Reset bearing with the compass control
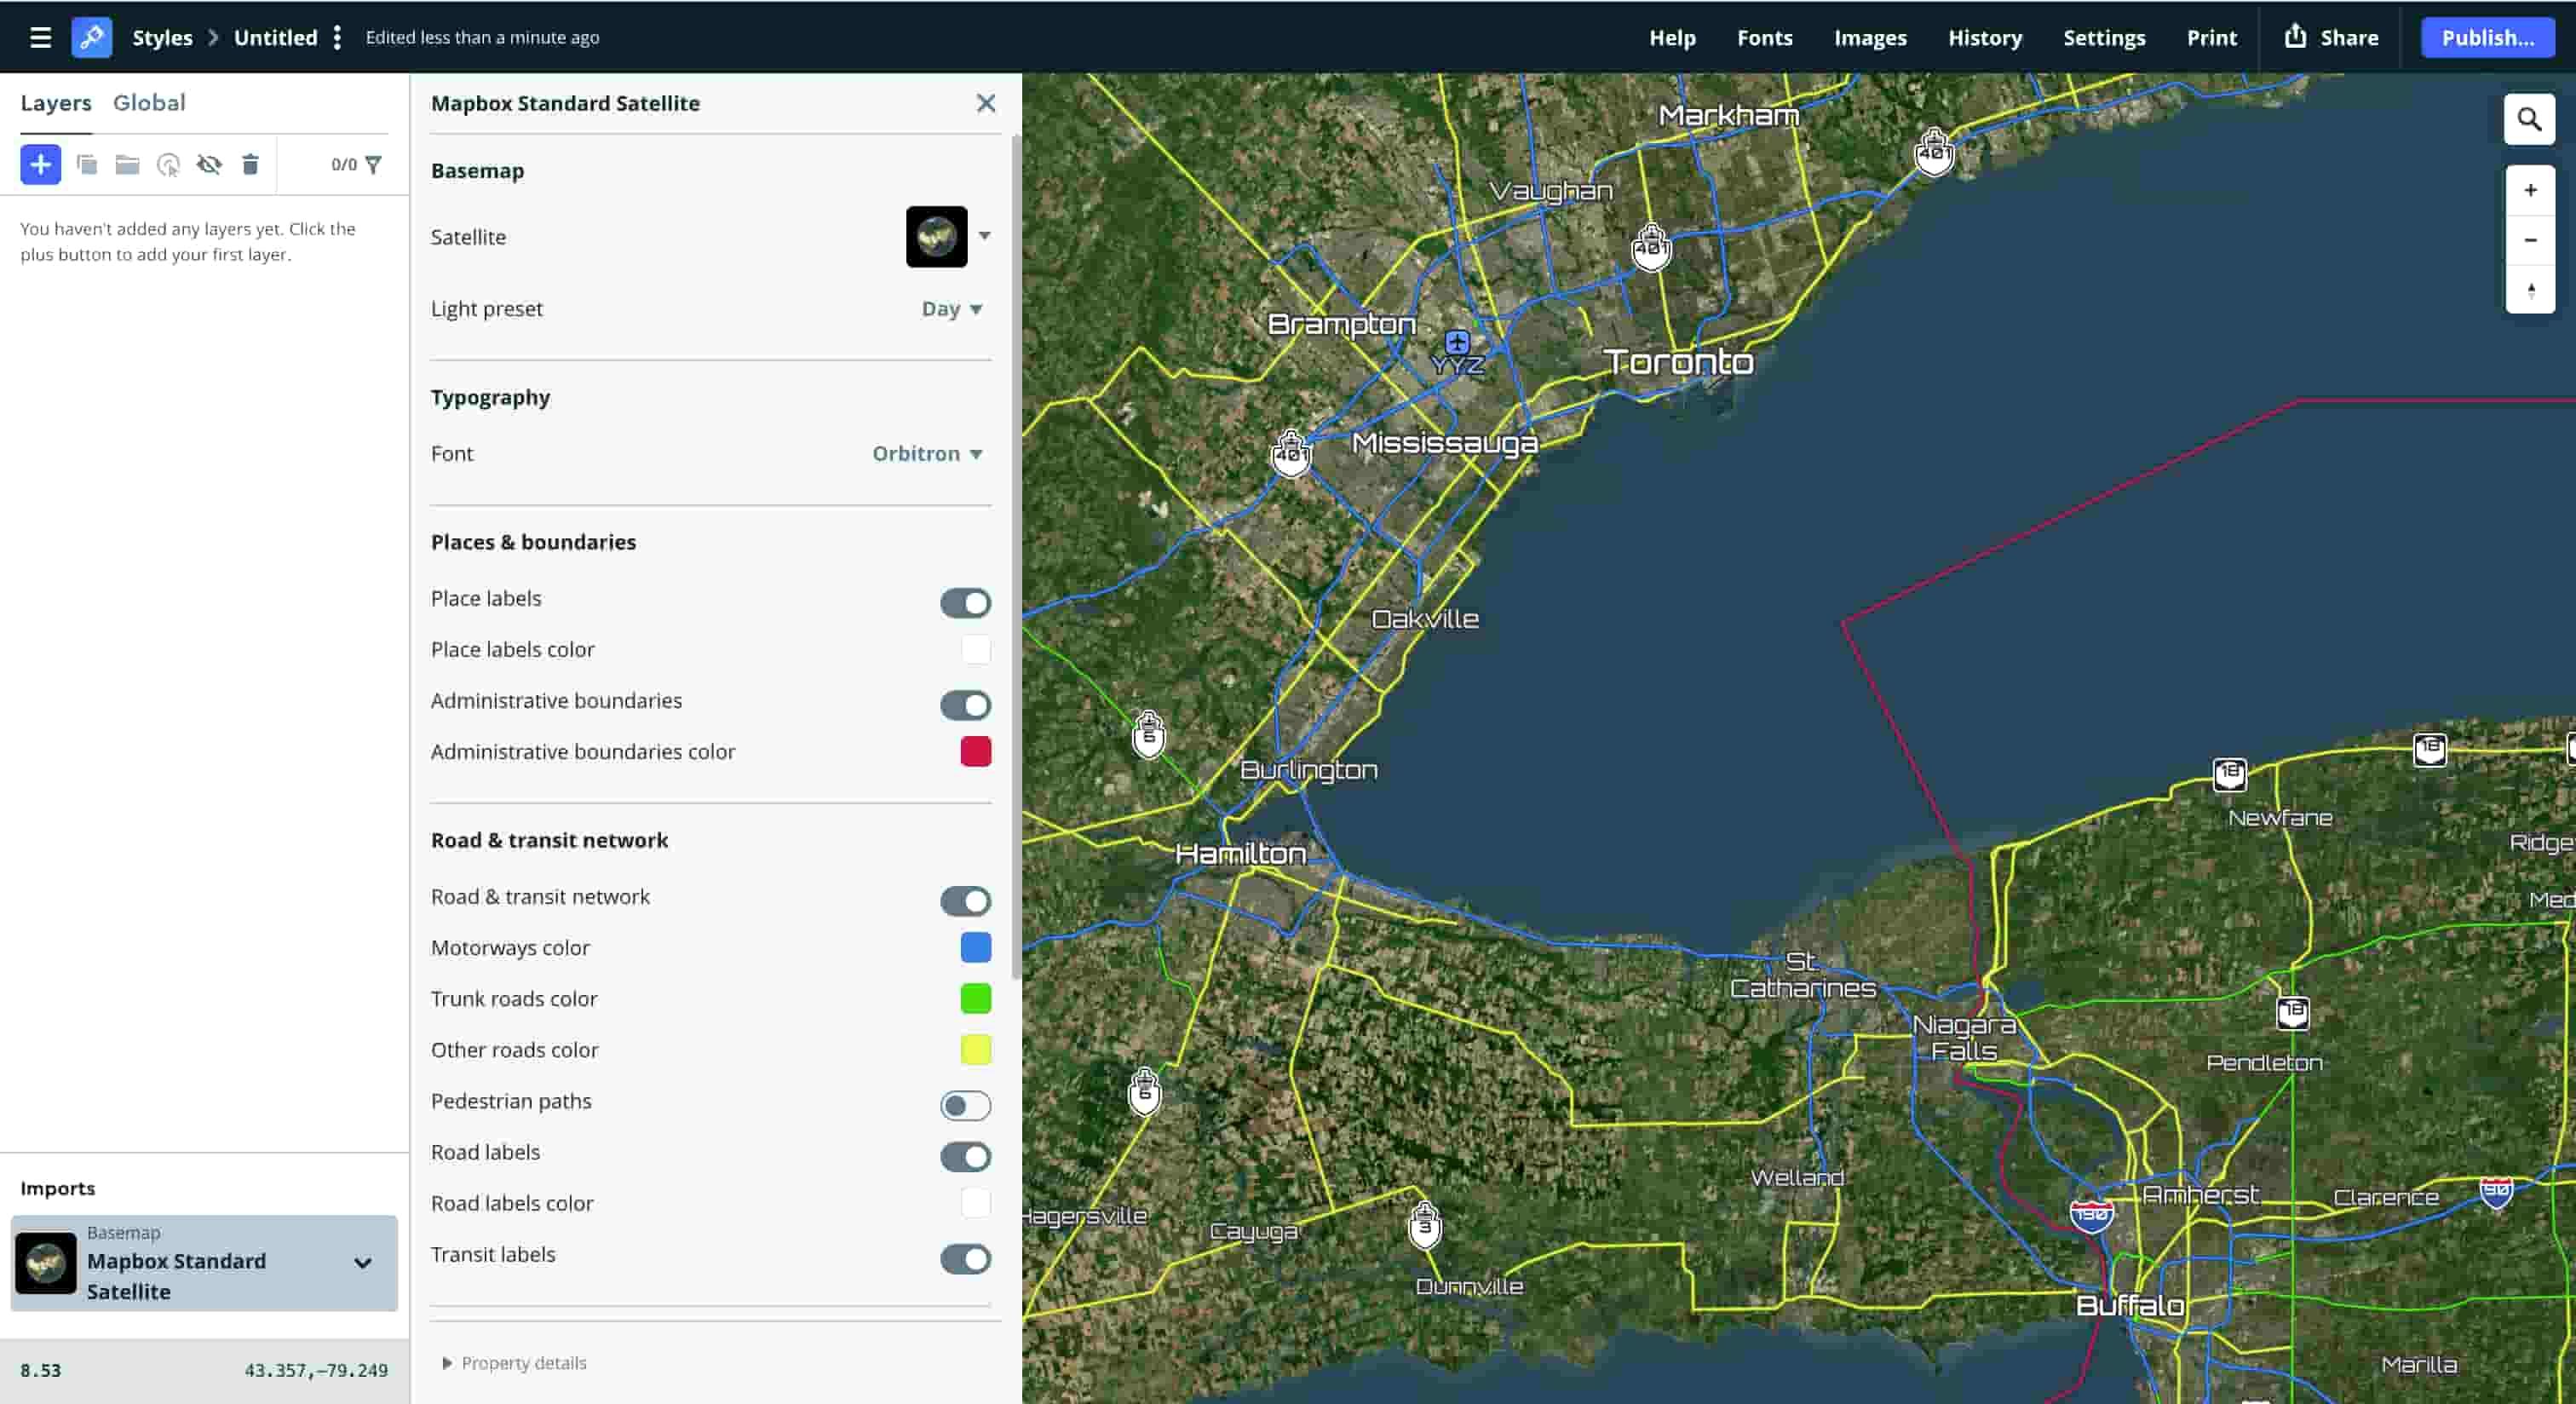This screenshot has width=2576, height=1404. click(x=2530, y=291)
